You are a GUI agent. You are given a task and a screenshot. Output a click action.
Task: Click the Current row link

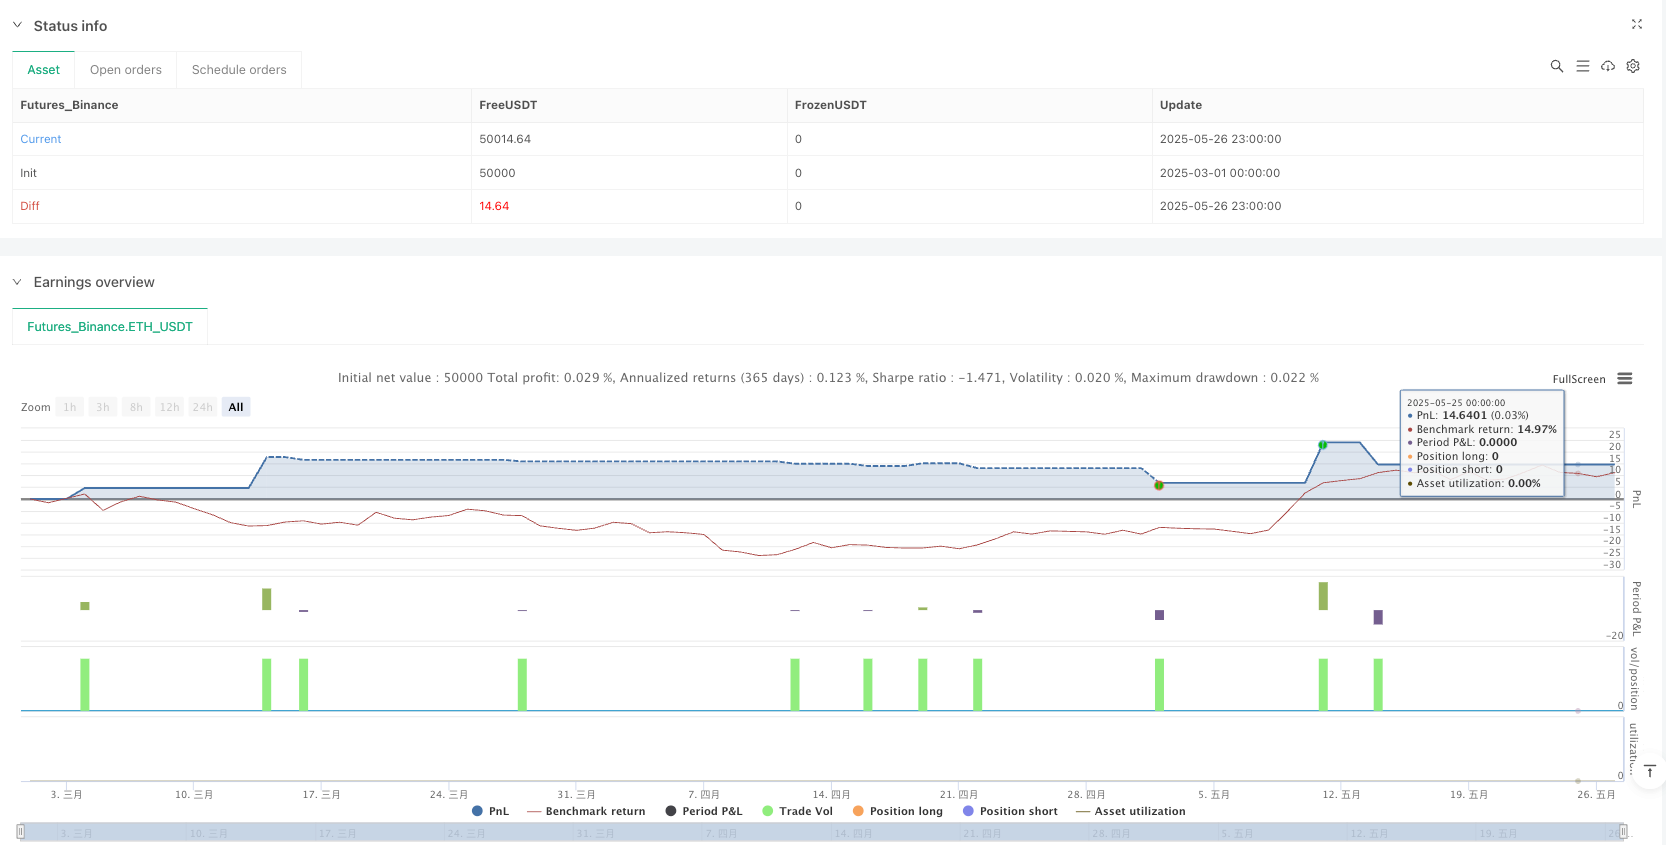41,139
